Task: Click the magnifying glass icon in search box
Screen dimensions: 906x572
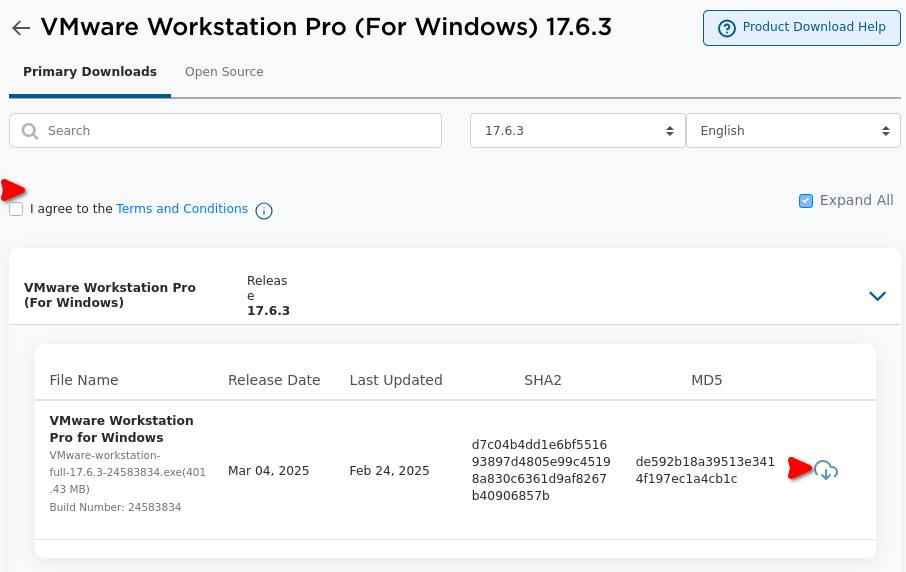Action: pos(30,131)
